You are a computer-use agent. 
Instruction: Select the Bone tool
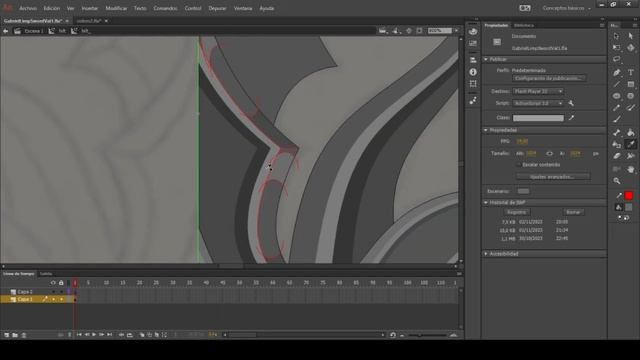616,133
